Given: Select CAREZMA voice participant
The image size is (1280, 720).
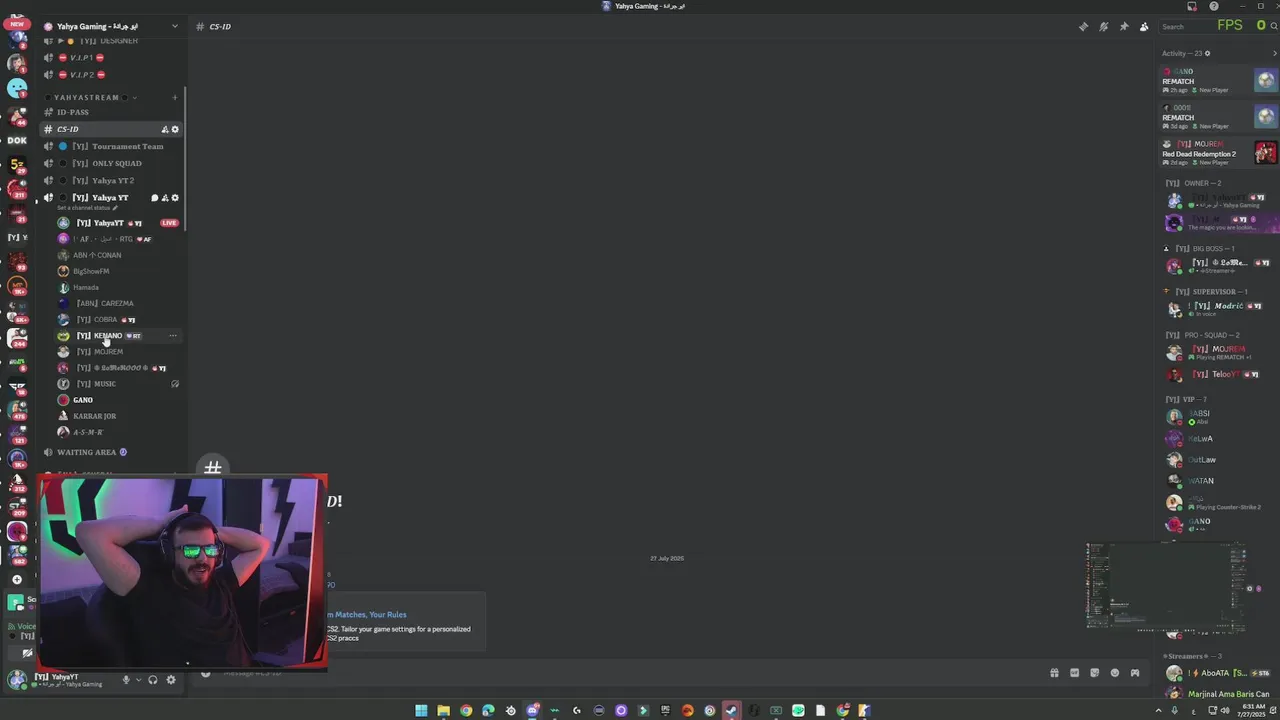Looking at the screenshot, I should pos(117,303).
